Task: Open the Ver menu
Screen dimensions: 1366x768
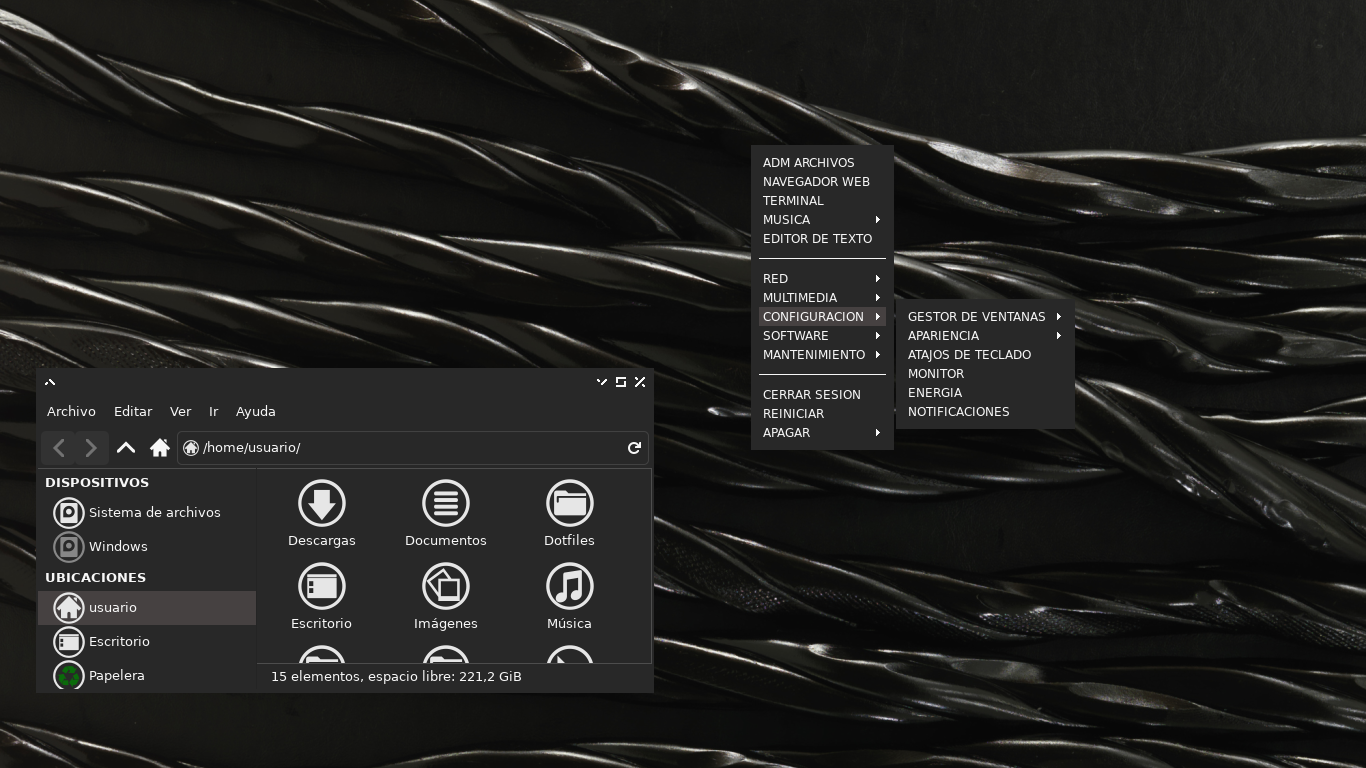Action: [x=180, y=412]
